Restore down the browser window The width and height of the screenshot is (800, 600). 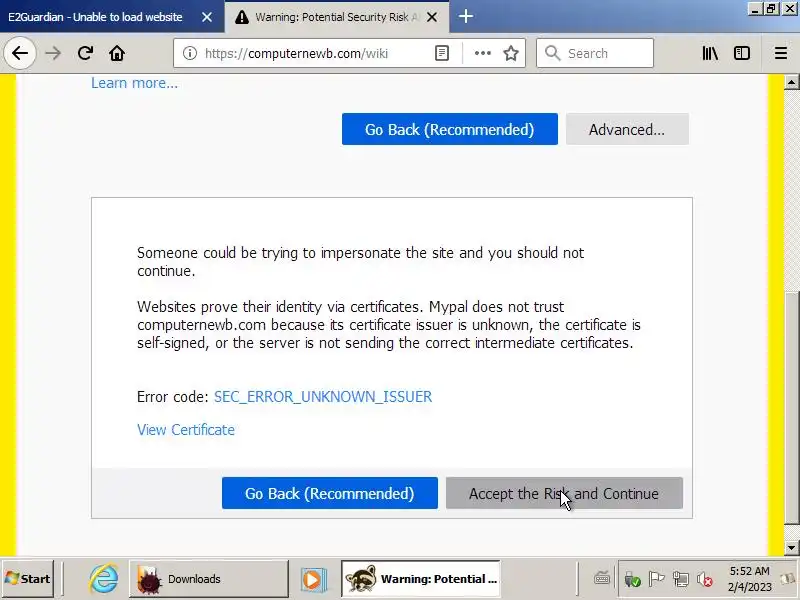[771, 9]
